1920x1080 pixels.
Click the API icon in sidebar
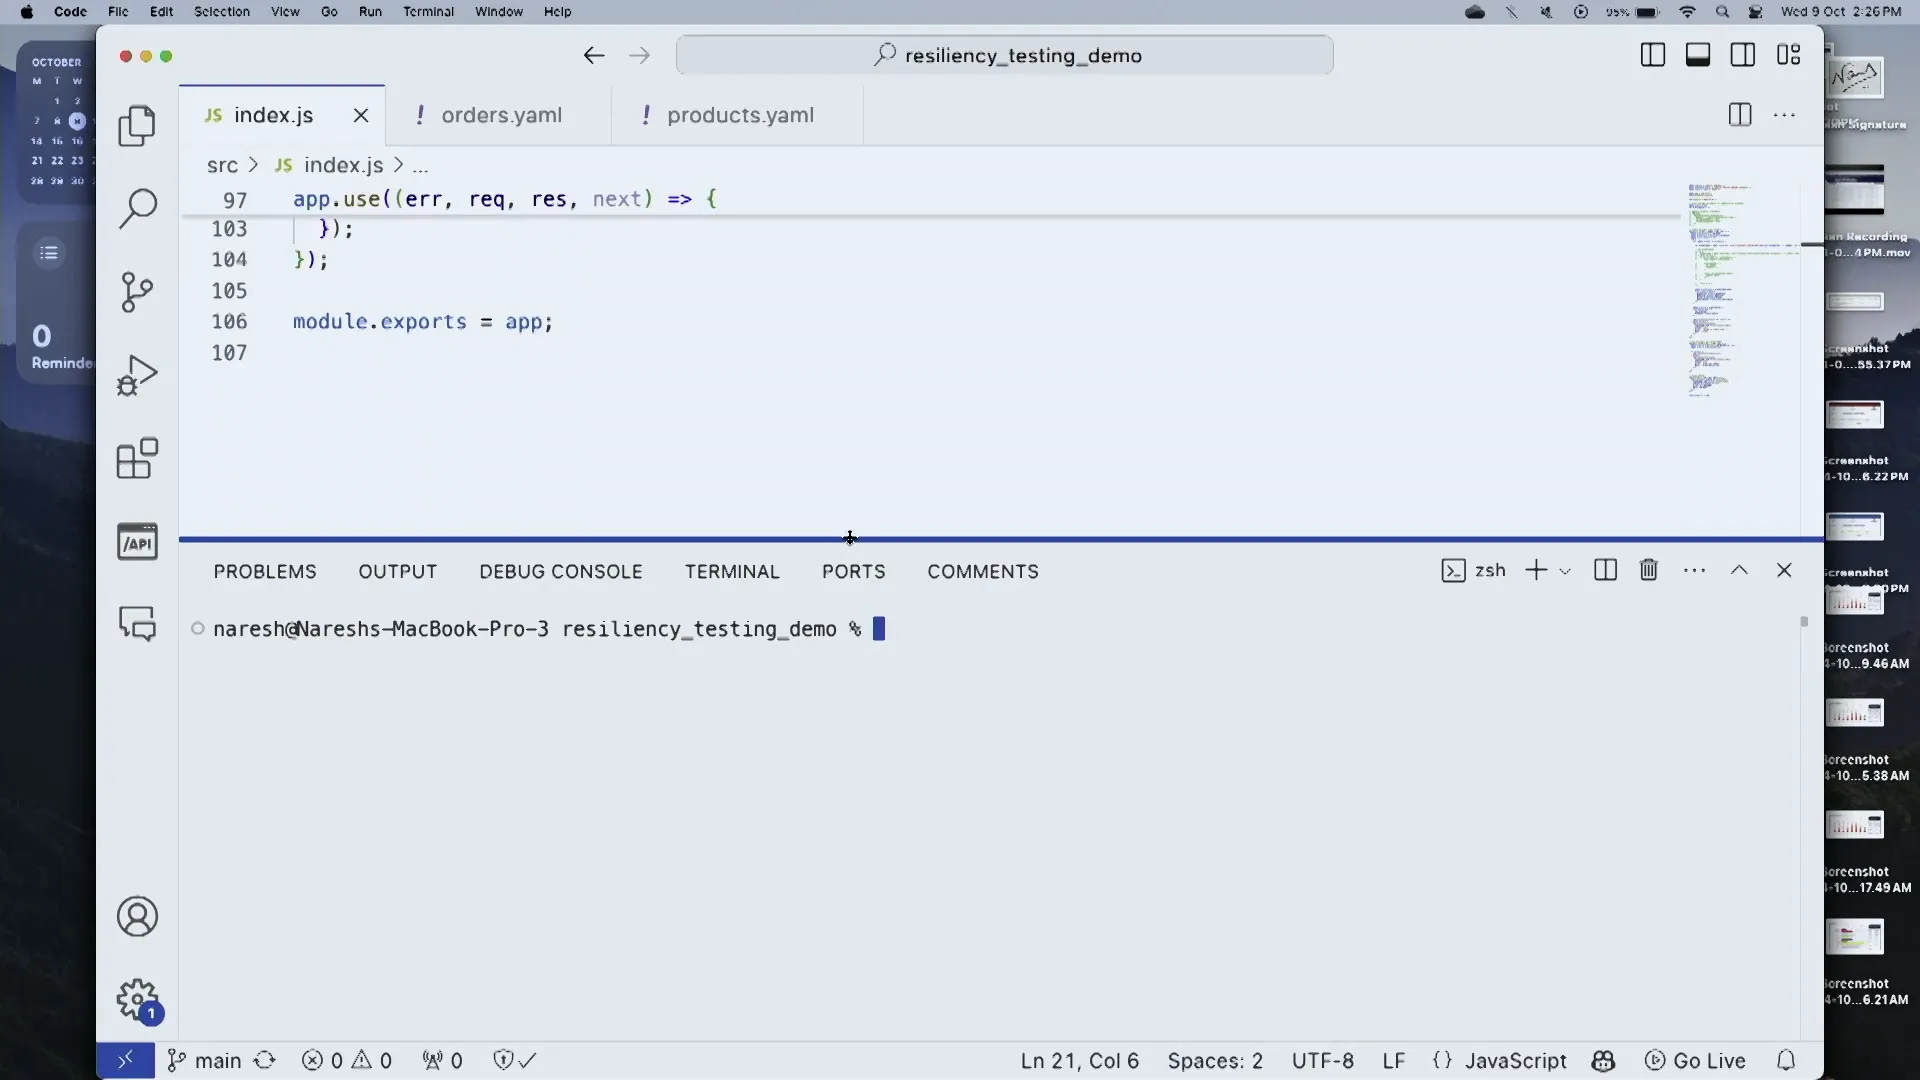pyautogui.click(x=138, y=539)
